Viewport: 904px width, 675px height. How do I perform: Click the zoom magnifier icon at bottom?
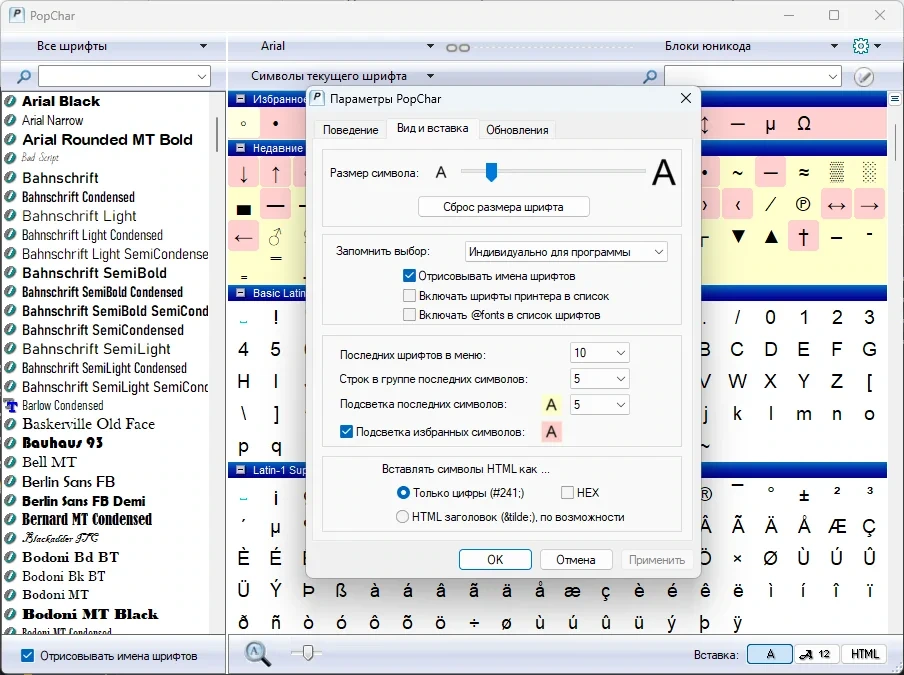click(257, 654)
